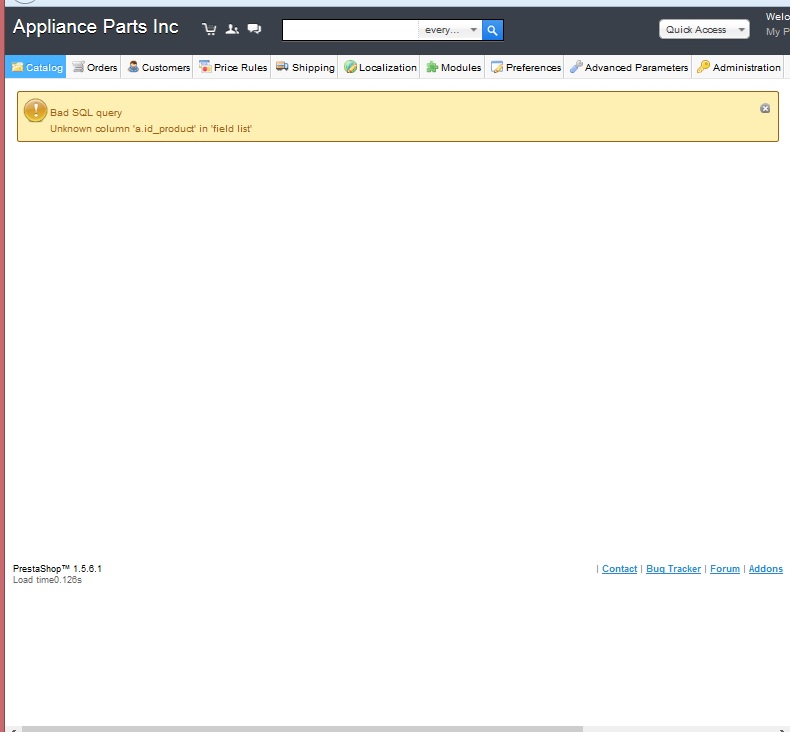The height and width of the screenshot is (732, 790).
Task: Open the Advanced Parameters tab
Action: coord(629,67)
